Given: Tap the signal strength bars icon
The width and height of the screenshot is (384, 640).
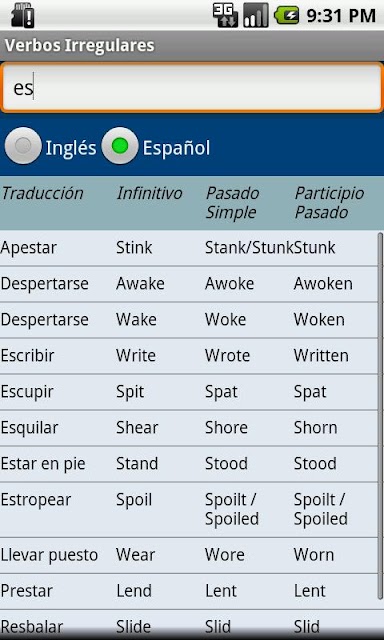Looking at the screenshot, I should point(256,16).
